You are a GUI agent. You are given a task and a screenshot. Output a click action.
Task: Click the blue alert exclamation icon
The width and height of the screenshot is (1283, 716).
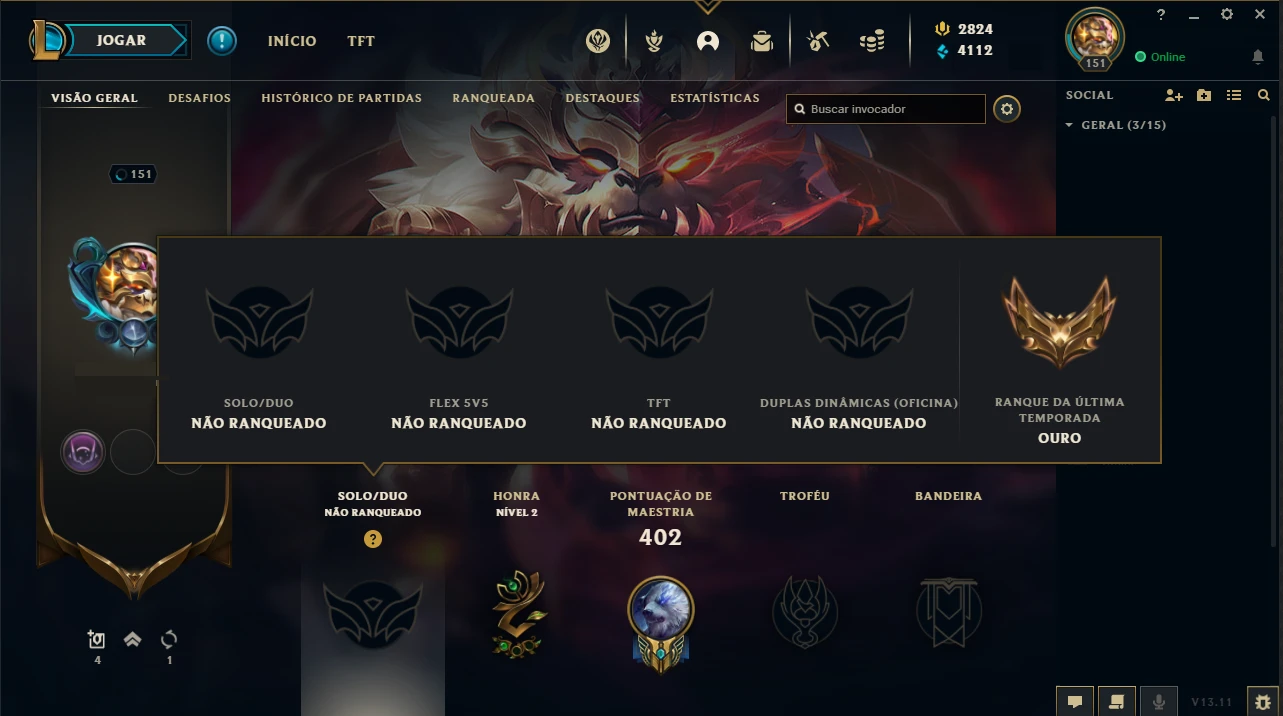[222, 41]
